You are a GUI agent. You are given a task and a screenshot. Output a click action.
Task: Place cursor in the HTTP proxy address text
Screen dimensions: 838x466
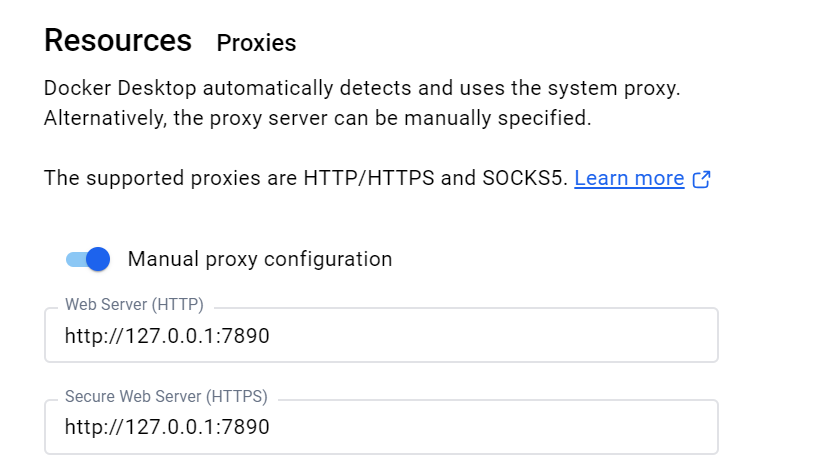[167, 336]
